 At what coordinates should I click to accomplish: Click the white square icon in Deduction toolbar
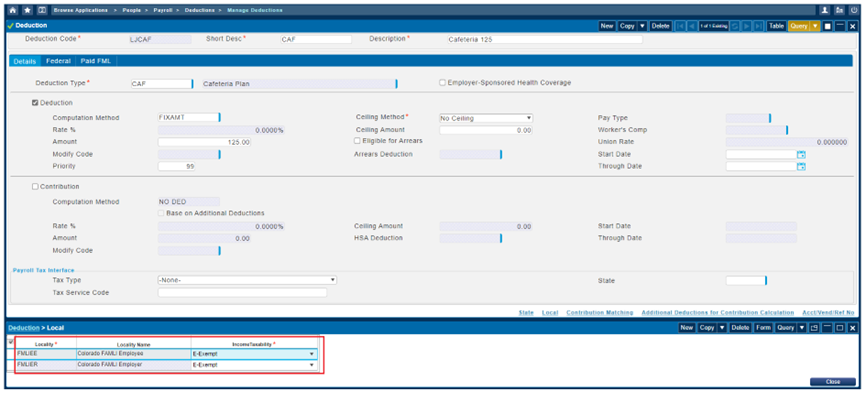click(827, 26)
